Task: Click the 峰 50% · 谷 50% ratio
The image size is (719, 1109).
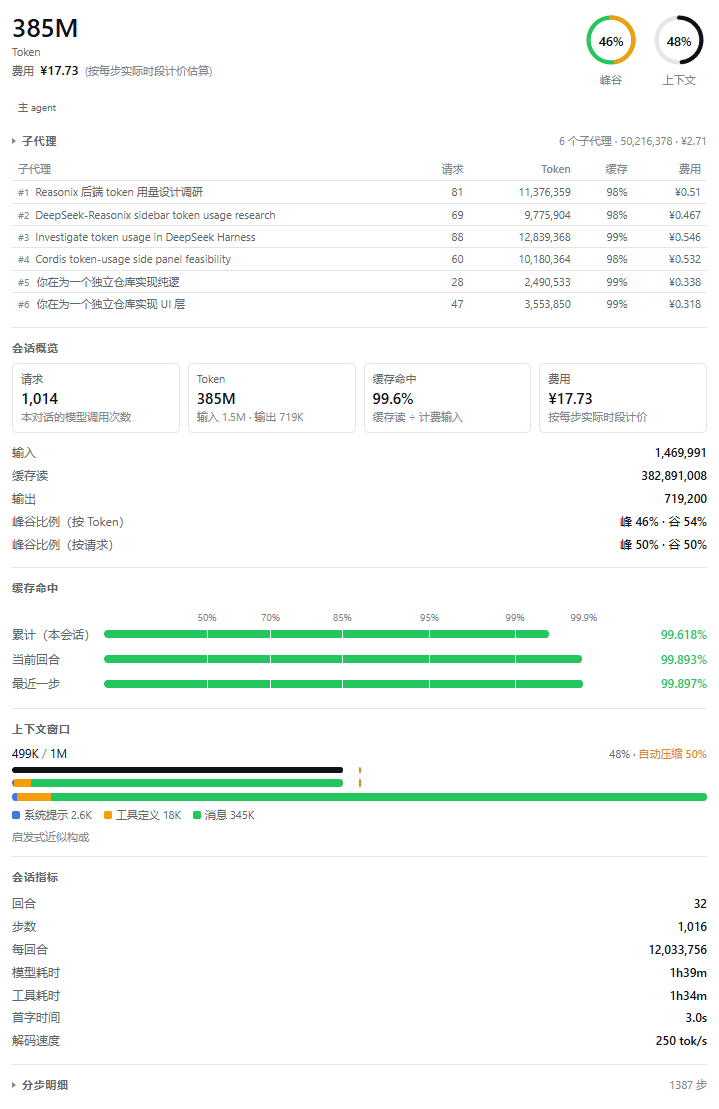Action: click(x=663, y=545)
